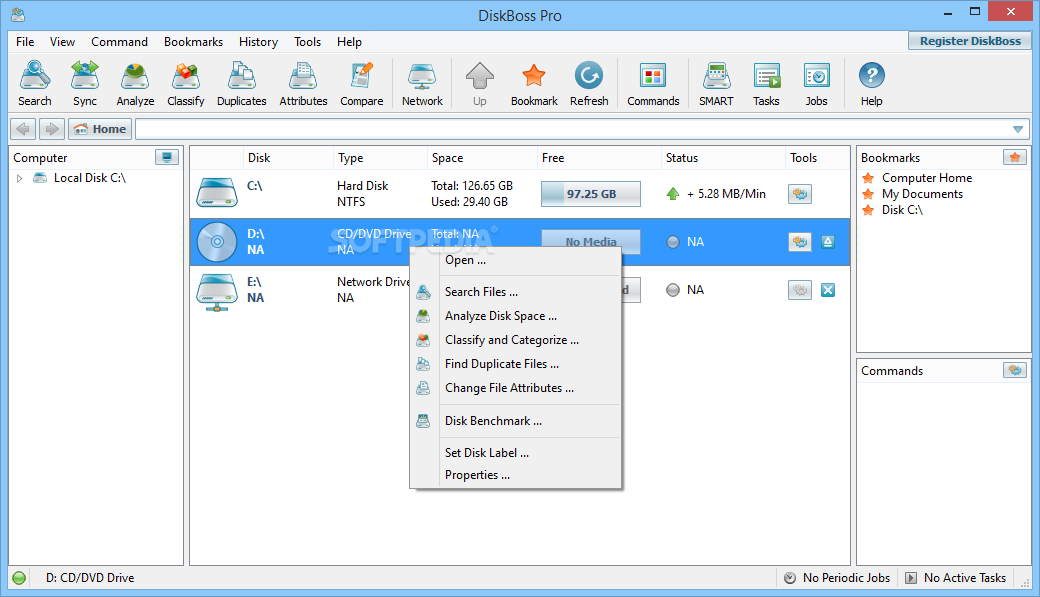Viewport: 1040px width, 597px height.
Task: Open the SMART disk monitor
Action: 716,84
